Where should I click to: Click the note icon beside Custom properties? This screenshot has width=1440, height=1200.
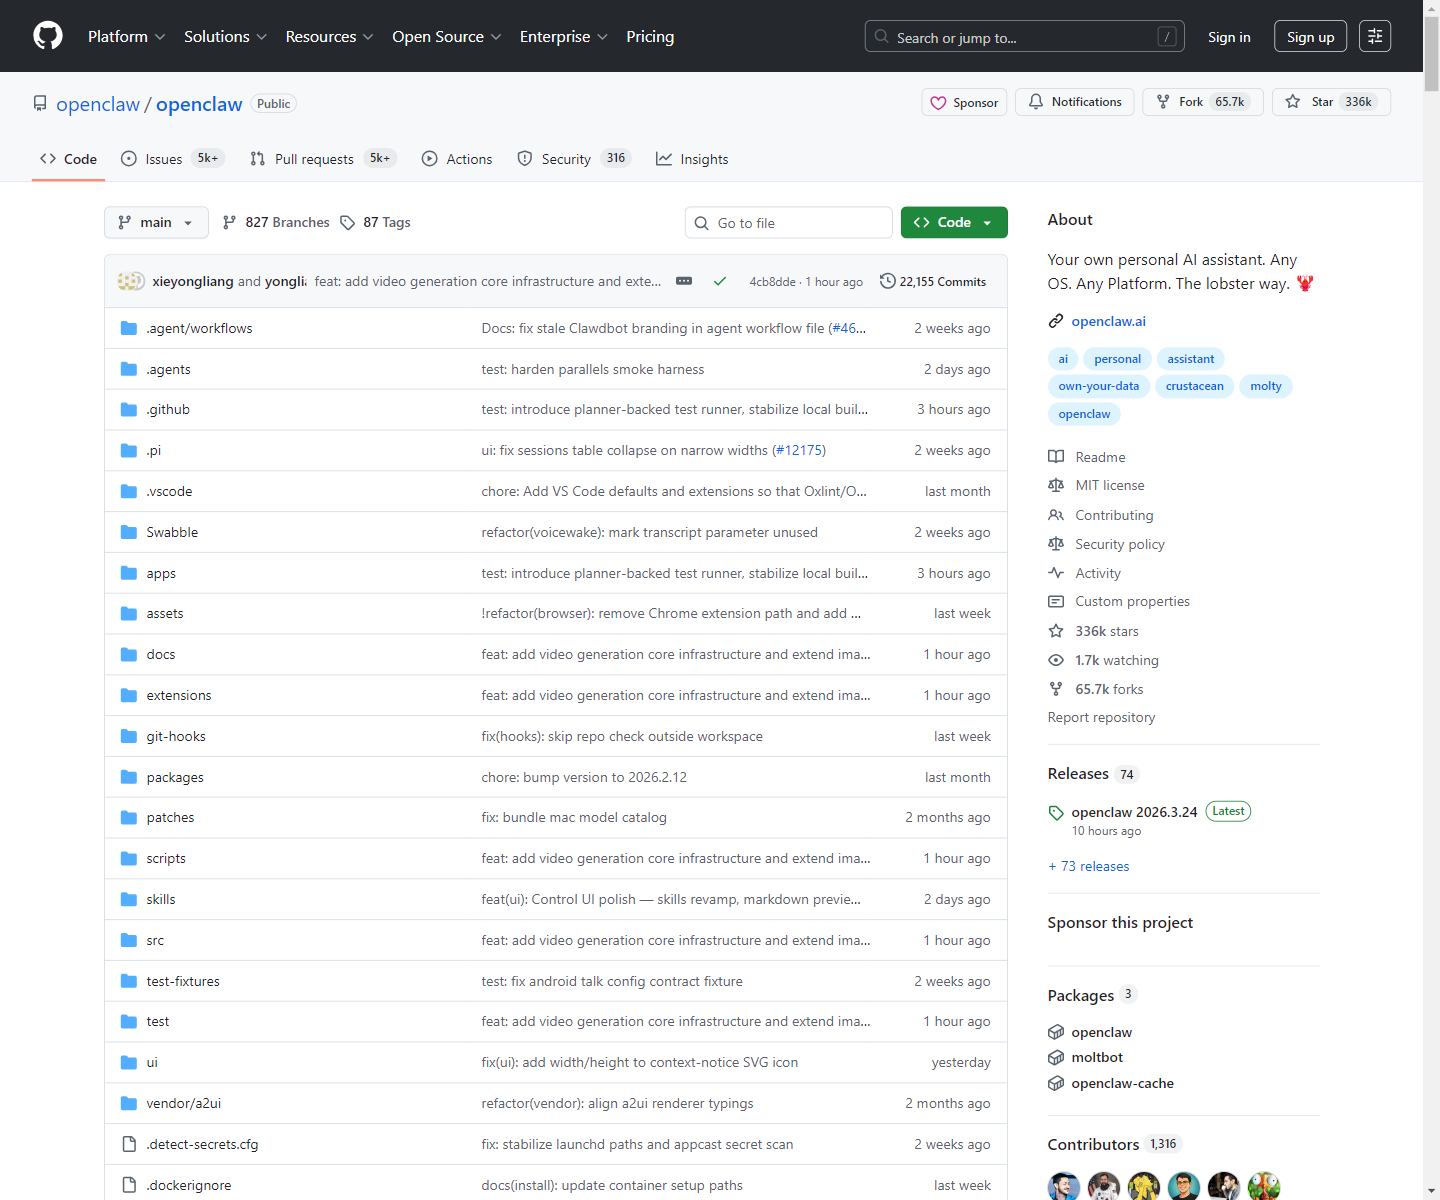(1055, 601)
